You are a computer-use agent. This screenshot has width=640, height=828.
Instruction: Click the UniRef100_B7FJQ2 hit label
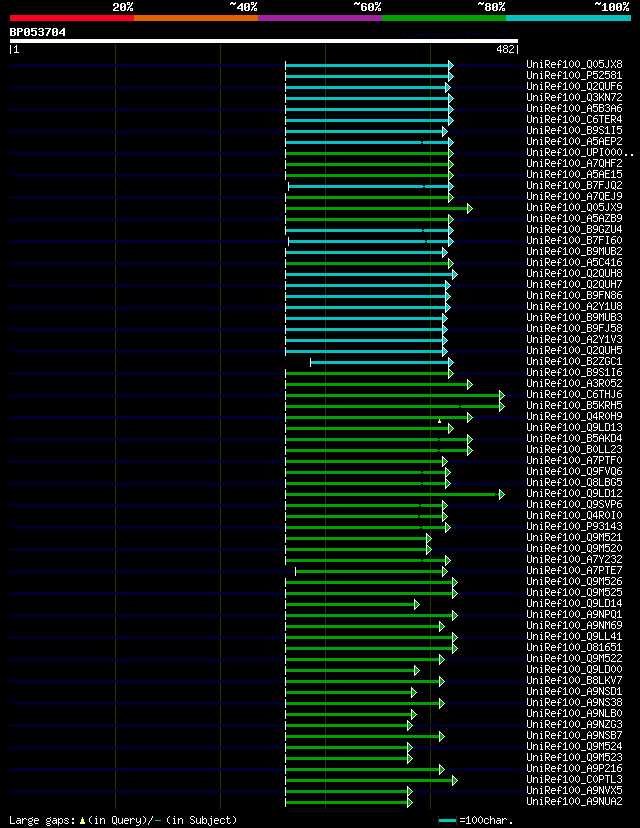pyautogui.click(x=574, y=186)
